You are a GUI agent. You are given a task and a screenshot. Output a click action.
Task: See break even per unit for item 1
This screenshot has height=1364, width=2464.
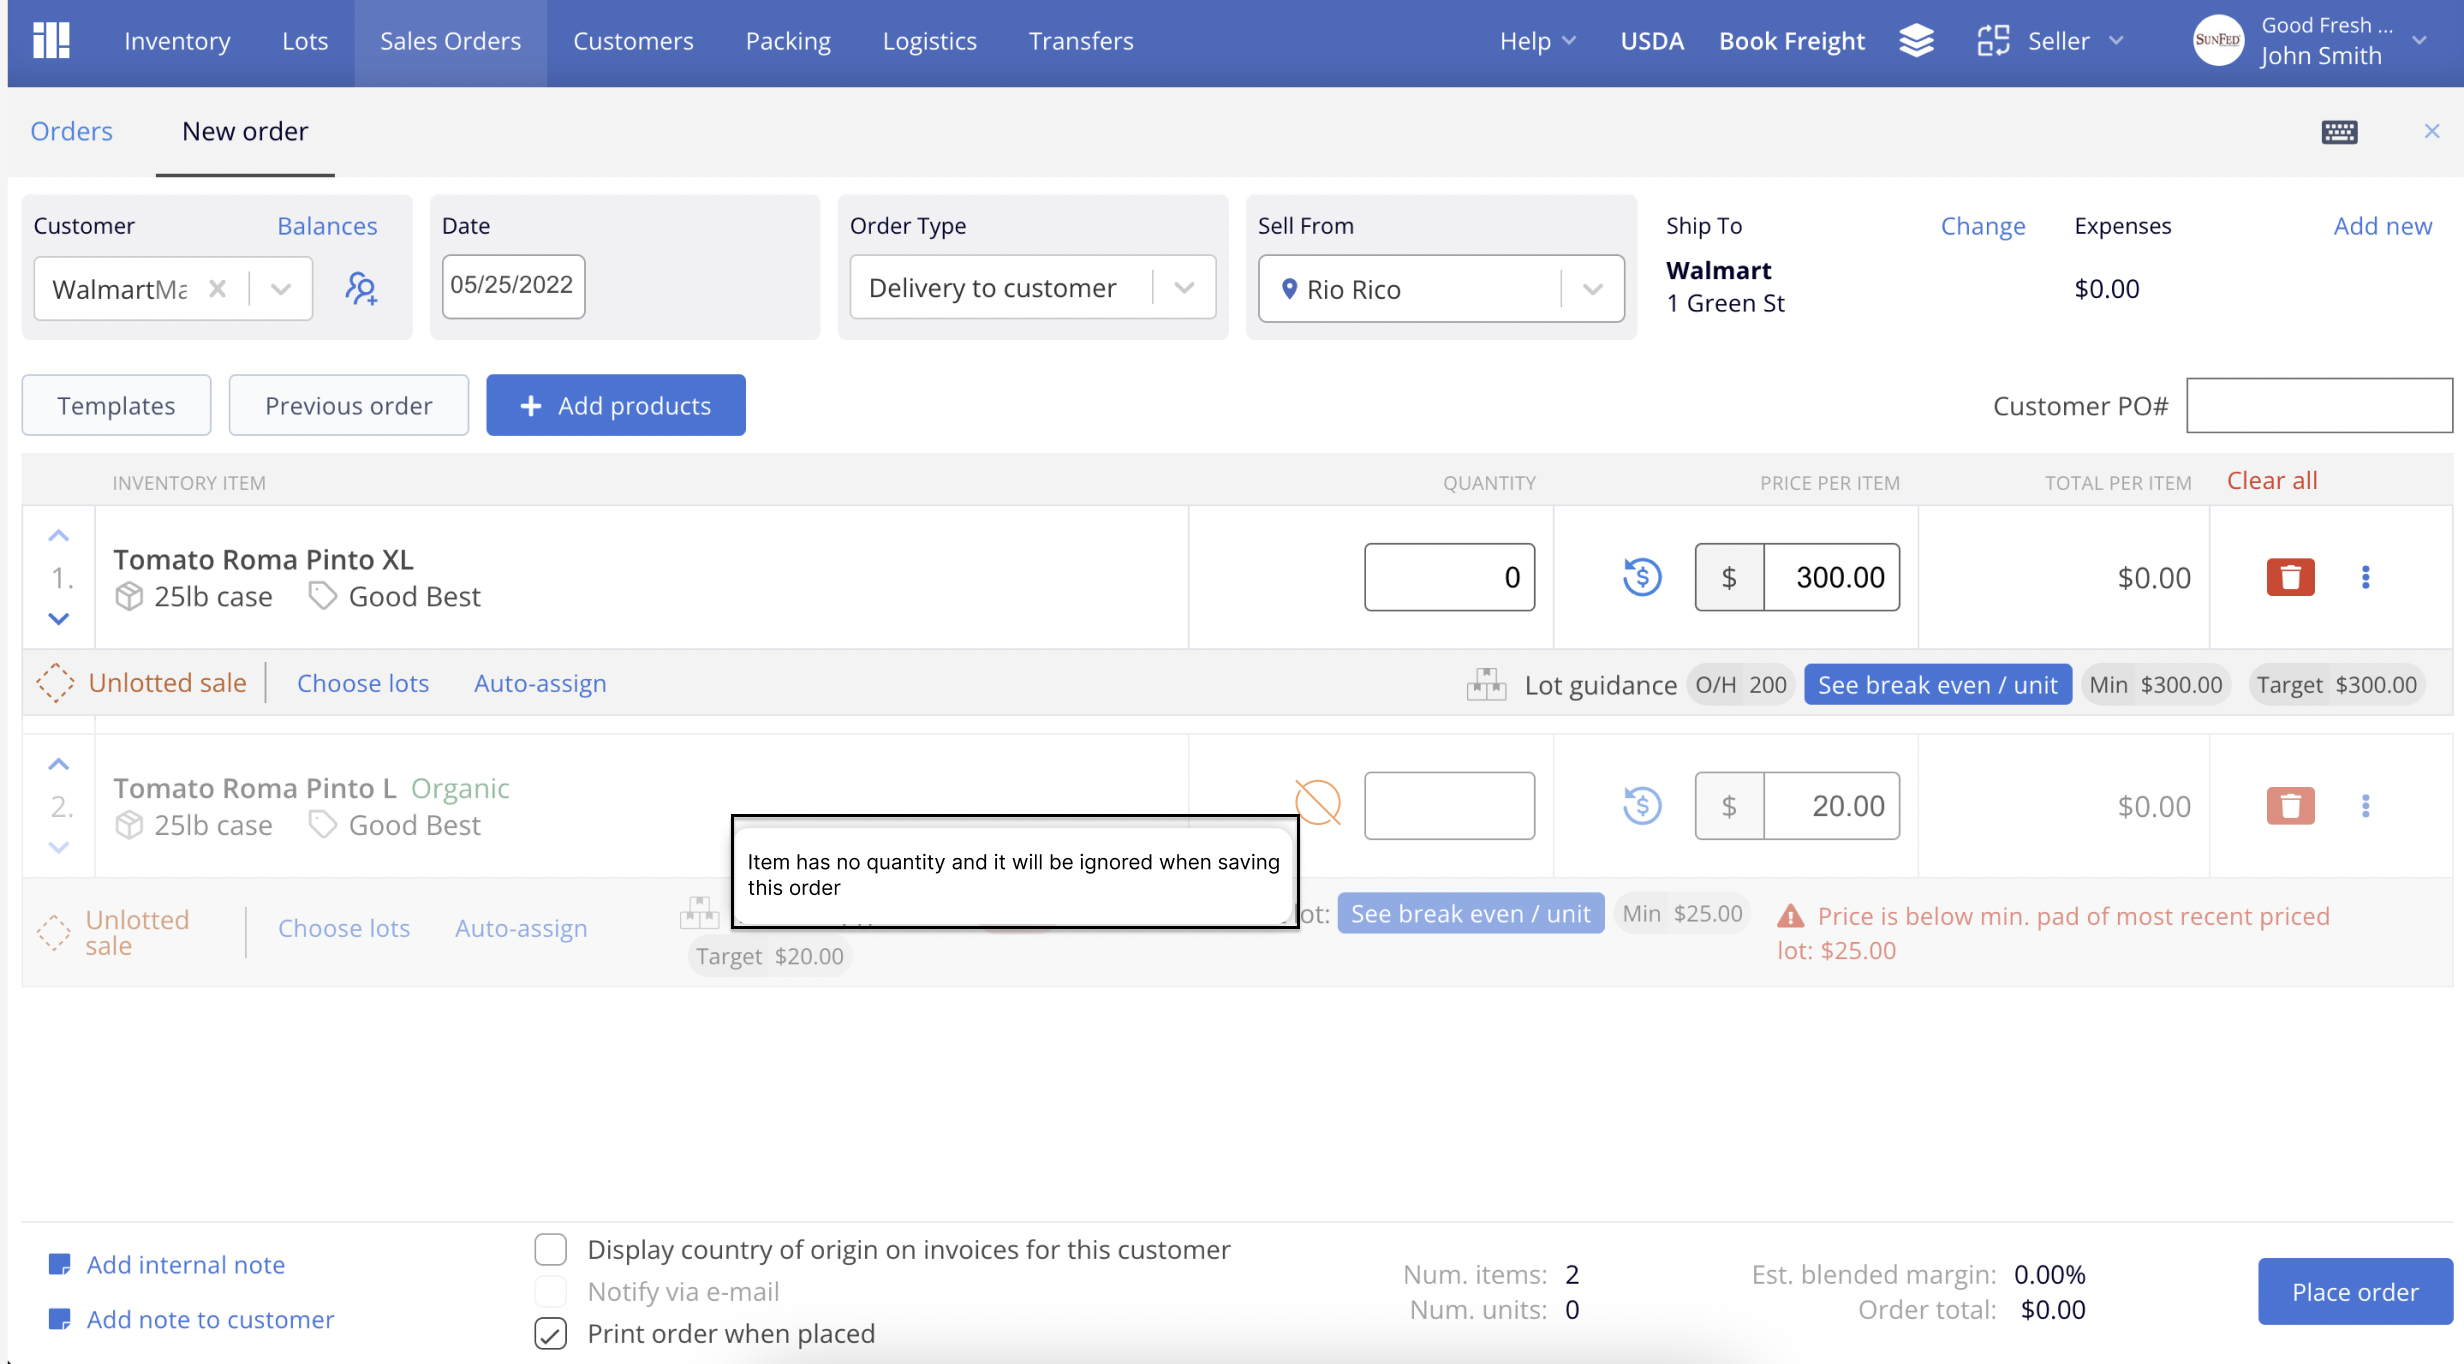[x=1937, y=685]
